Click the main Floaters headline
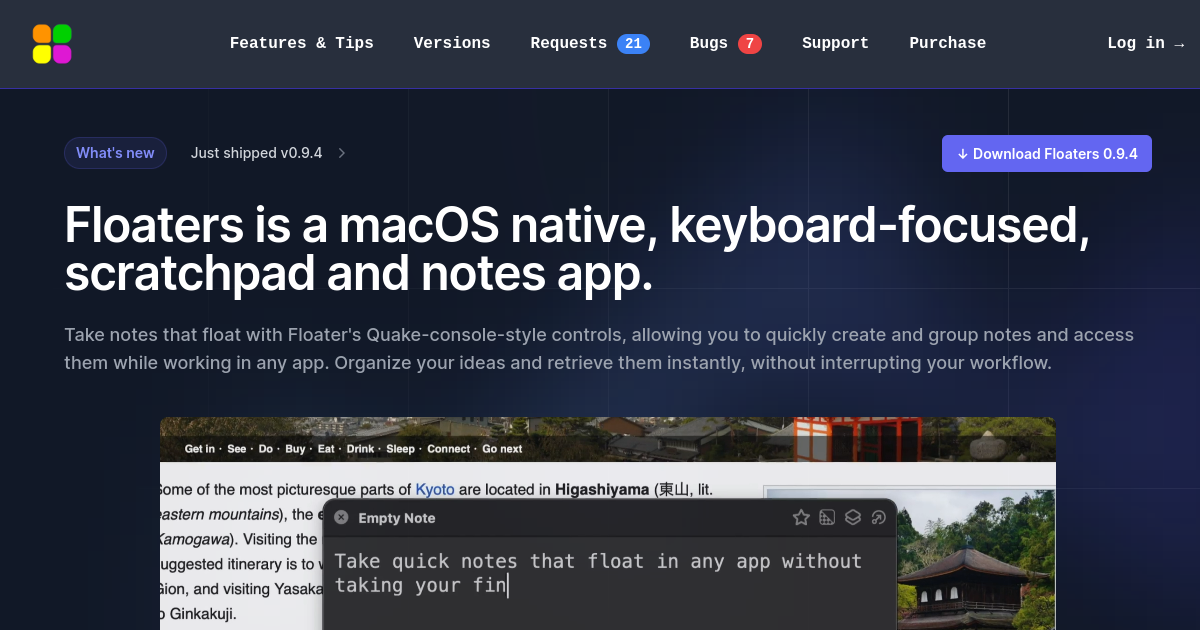This screenshot has width=1200, height=630. 577,249
